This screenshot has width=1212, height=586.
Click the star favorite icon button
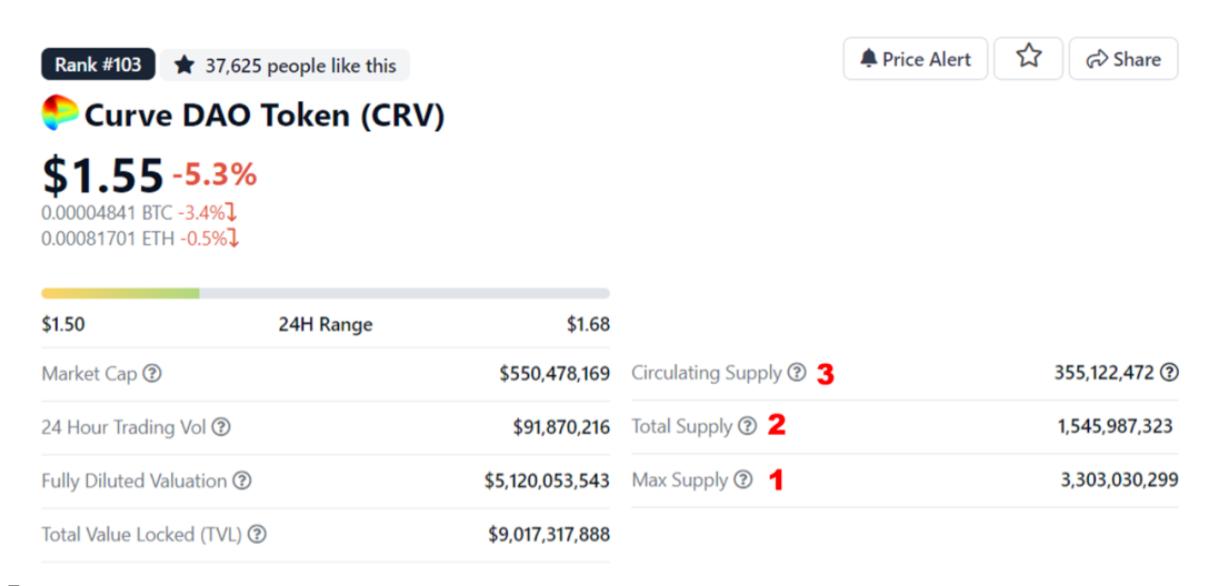(x=1028, y=59)
